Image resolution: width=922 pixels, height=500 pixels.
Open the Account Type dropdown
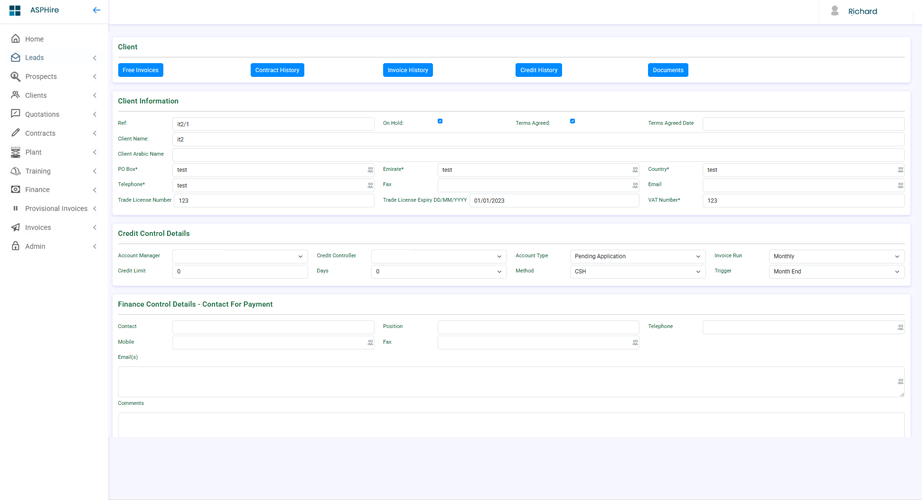click(x=637, y=257)
